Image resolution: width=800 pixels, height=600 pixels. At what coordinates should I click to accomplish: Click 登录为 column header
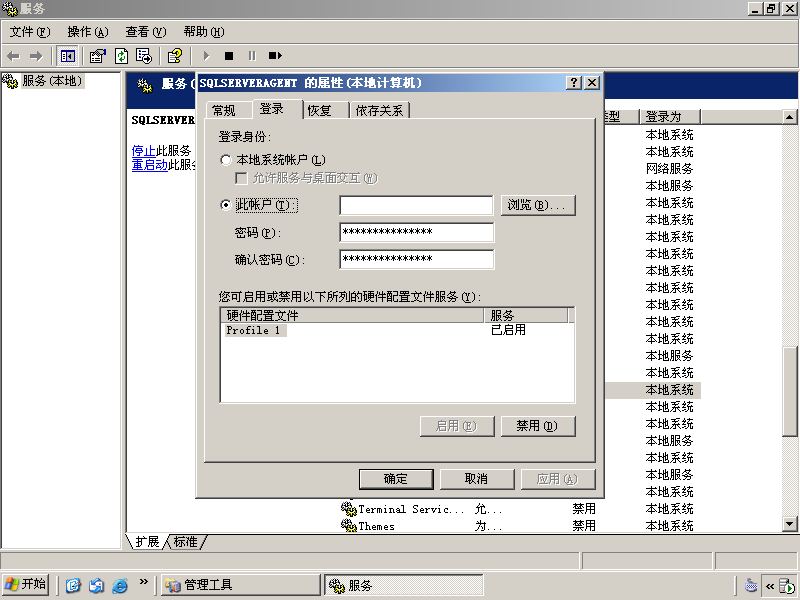(x=670, y=117)
